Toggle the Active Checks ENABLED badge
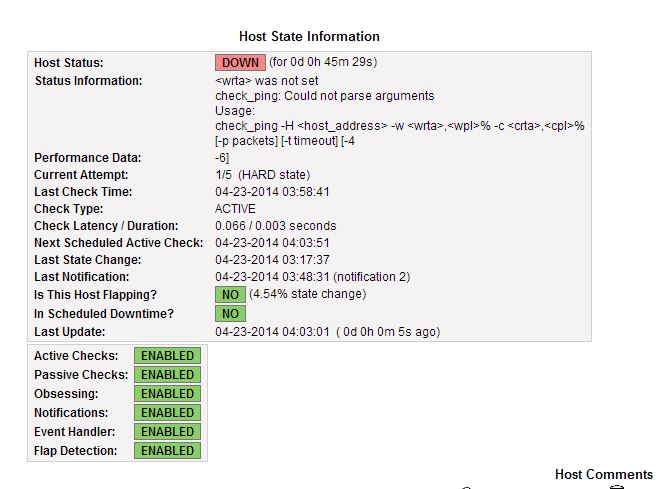The width and height of the screenshot is (662, 489). point(167,356)
